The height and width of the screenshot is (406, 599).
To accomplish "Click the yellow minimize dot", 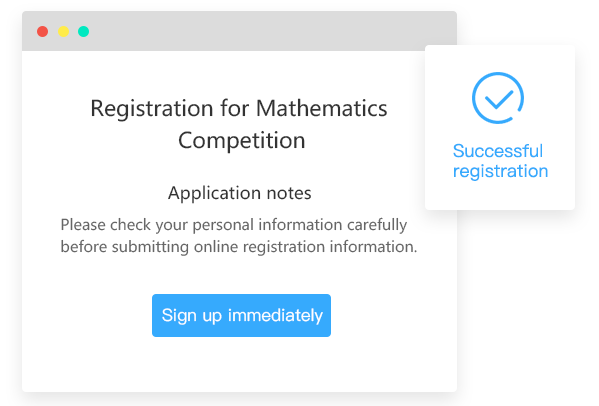I will [63, 31].
